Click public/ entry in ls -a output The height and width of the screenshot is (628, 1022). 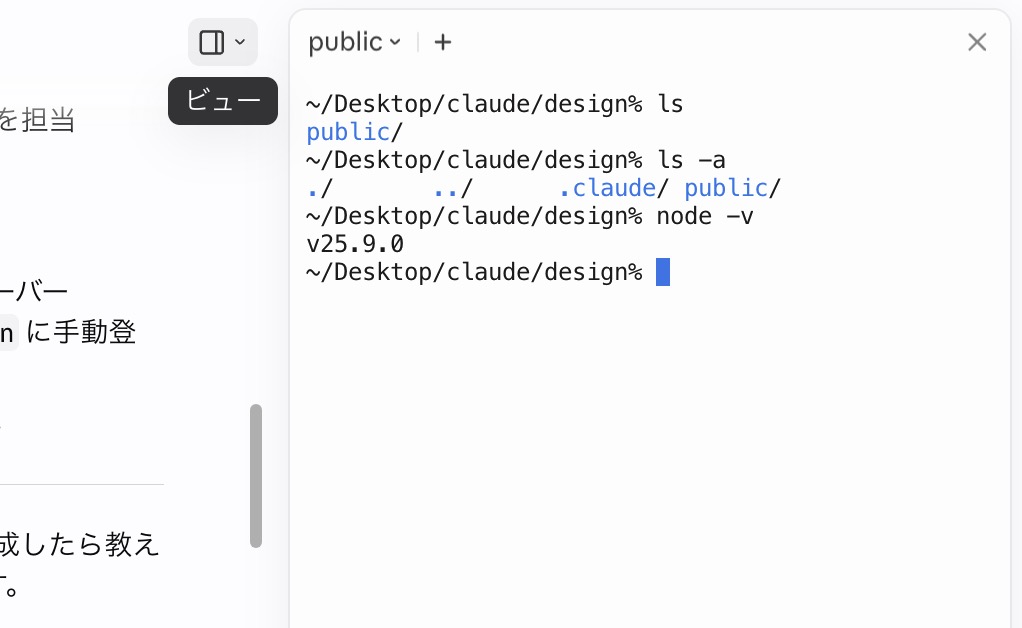(732, 188)
